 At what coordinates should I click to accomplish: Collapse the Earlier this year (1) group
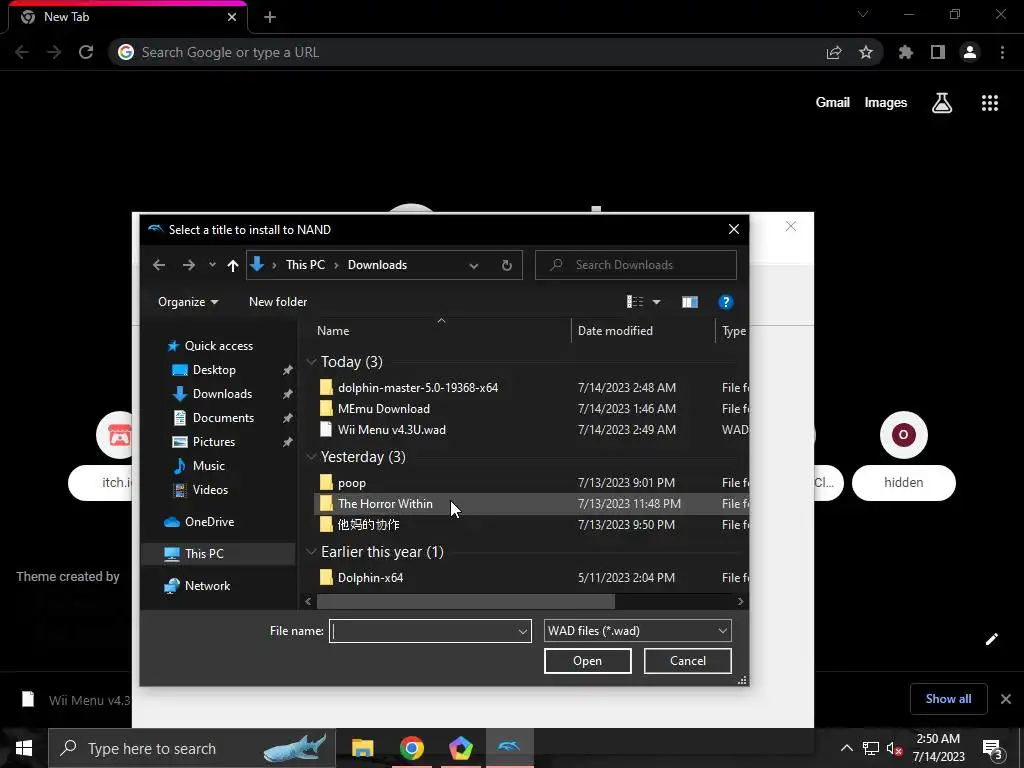[311, 552]
